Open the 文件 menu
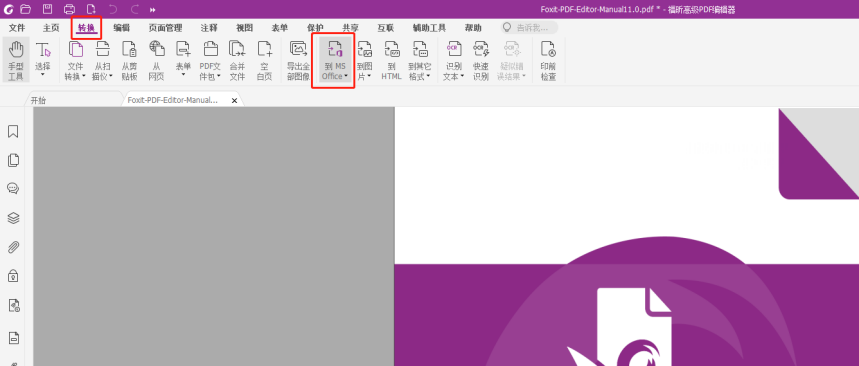859x366 pixels. (x=18, y=28)
